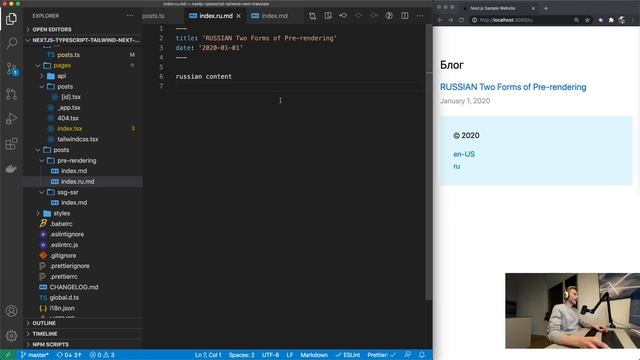
Task: Click Spaces: 2 indentation setting
Action: point(241,355)
